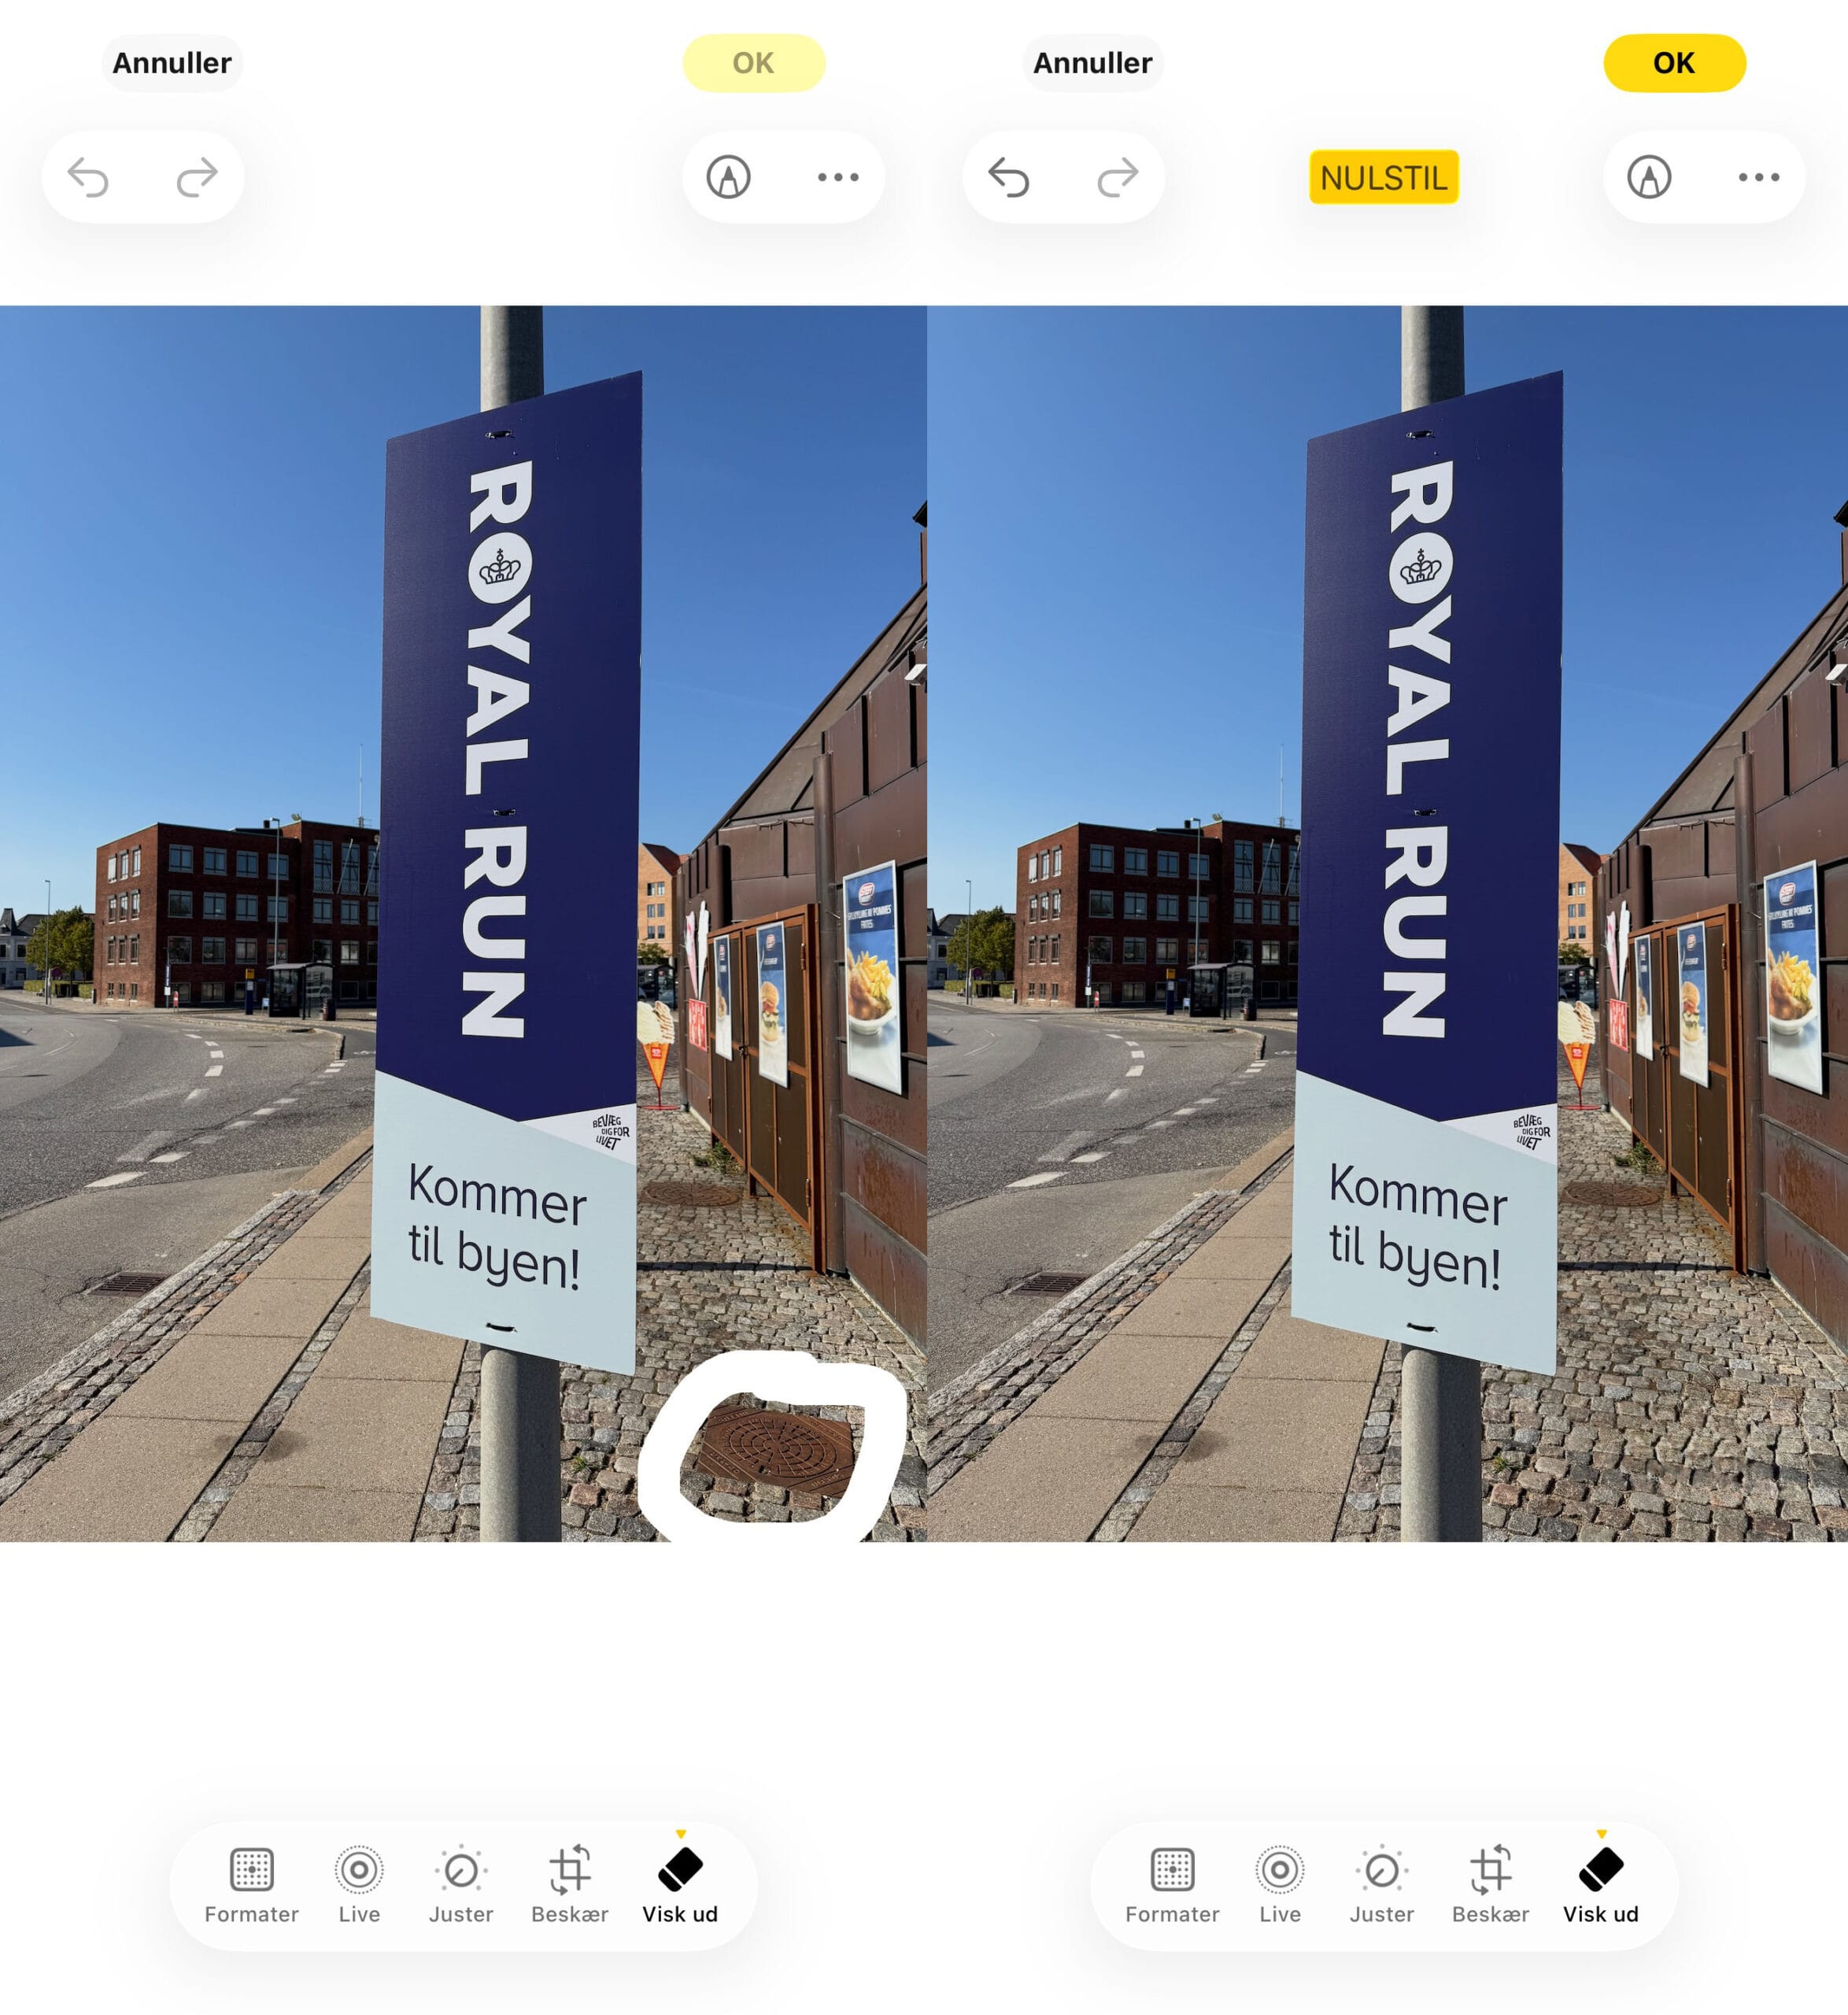Undo the erase in the right screen

(x=1009, y=178)
